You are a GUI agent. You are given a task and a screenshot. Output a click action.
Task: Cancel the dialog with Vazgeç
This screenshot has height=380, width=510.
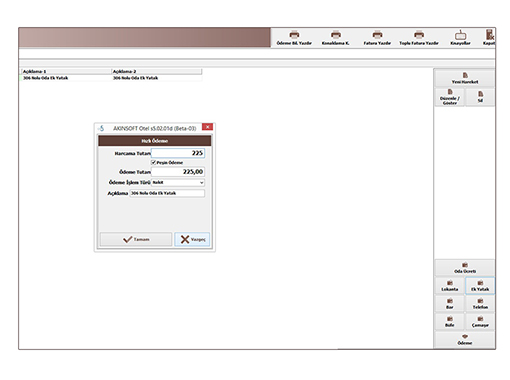click(x=192, y=239)
